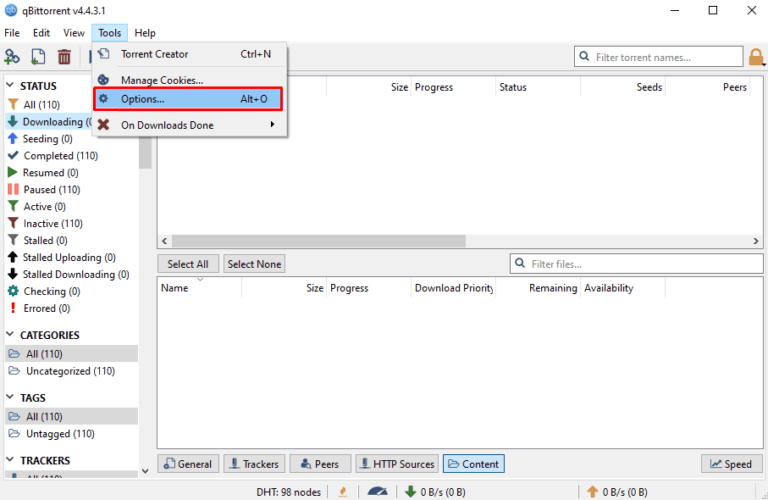
Task: Sort torrents by Seeds column header
Action: coord(623,87)
